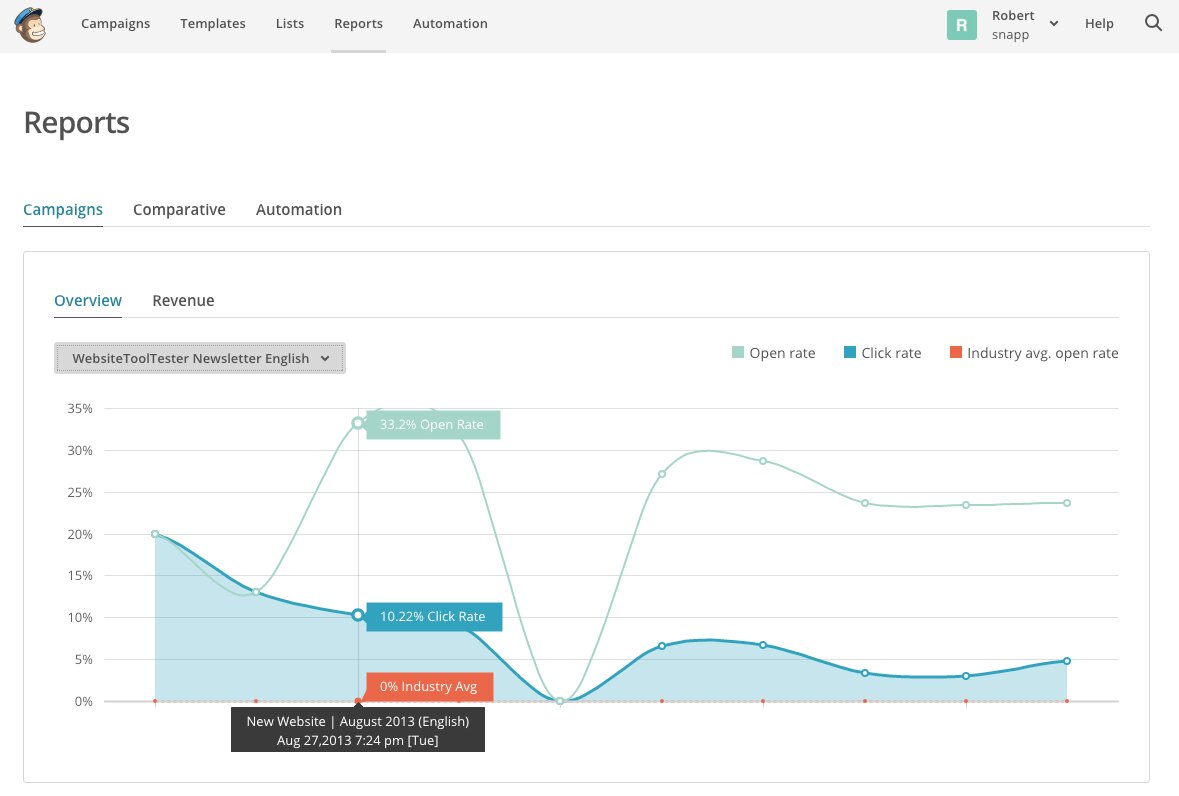Open search using the magnifying glass icon
The image size is (1179, 796).
1153,23
